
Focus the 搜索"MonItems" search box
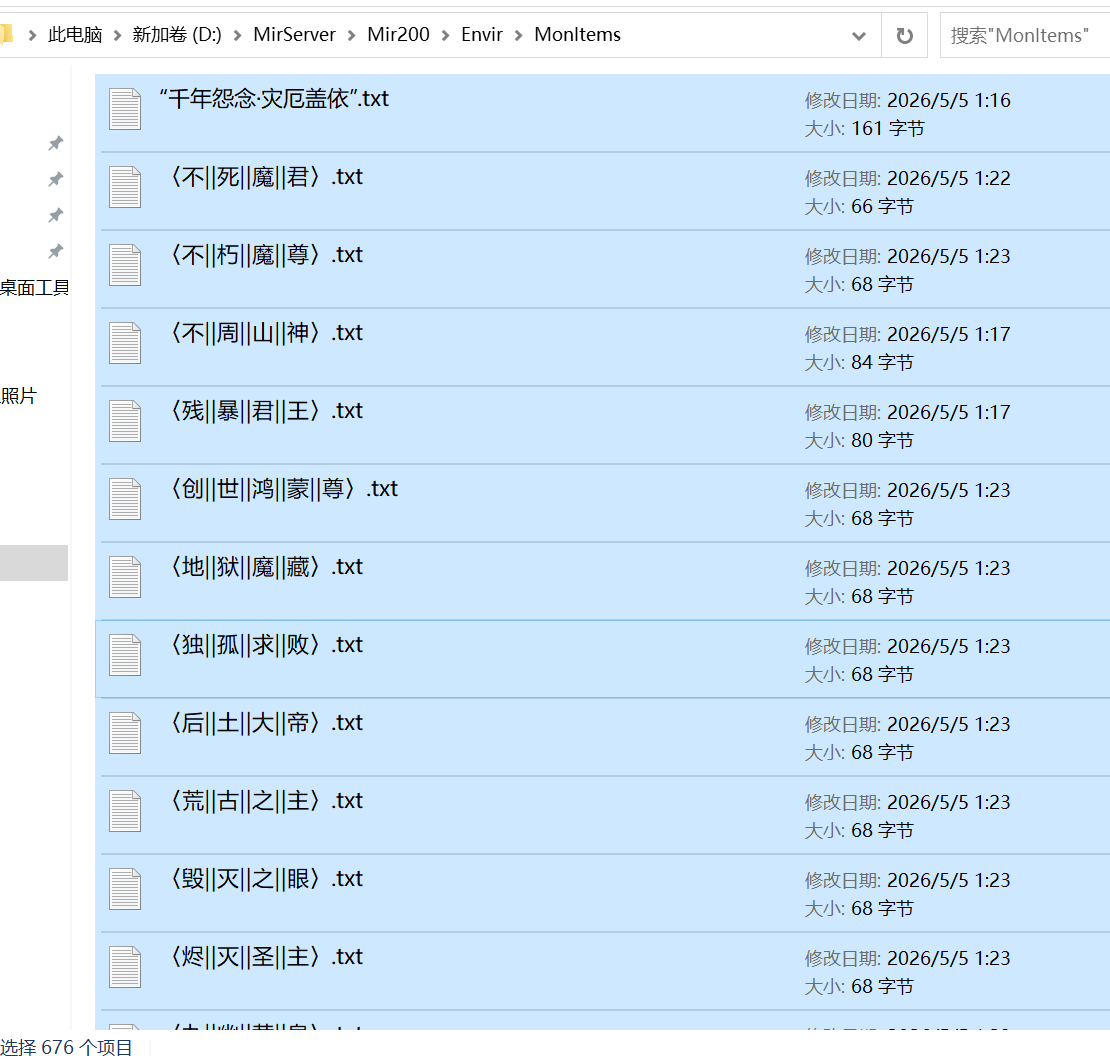click(x=1025, y=35)
